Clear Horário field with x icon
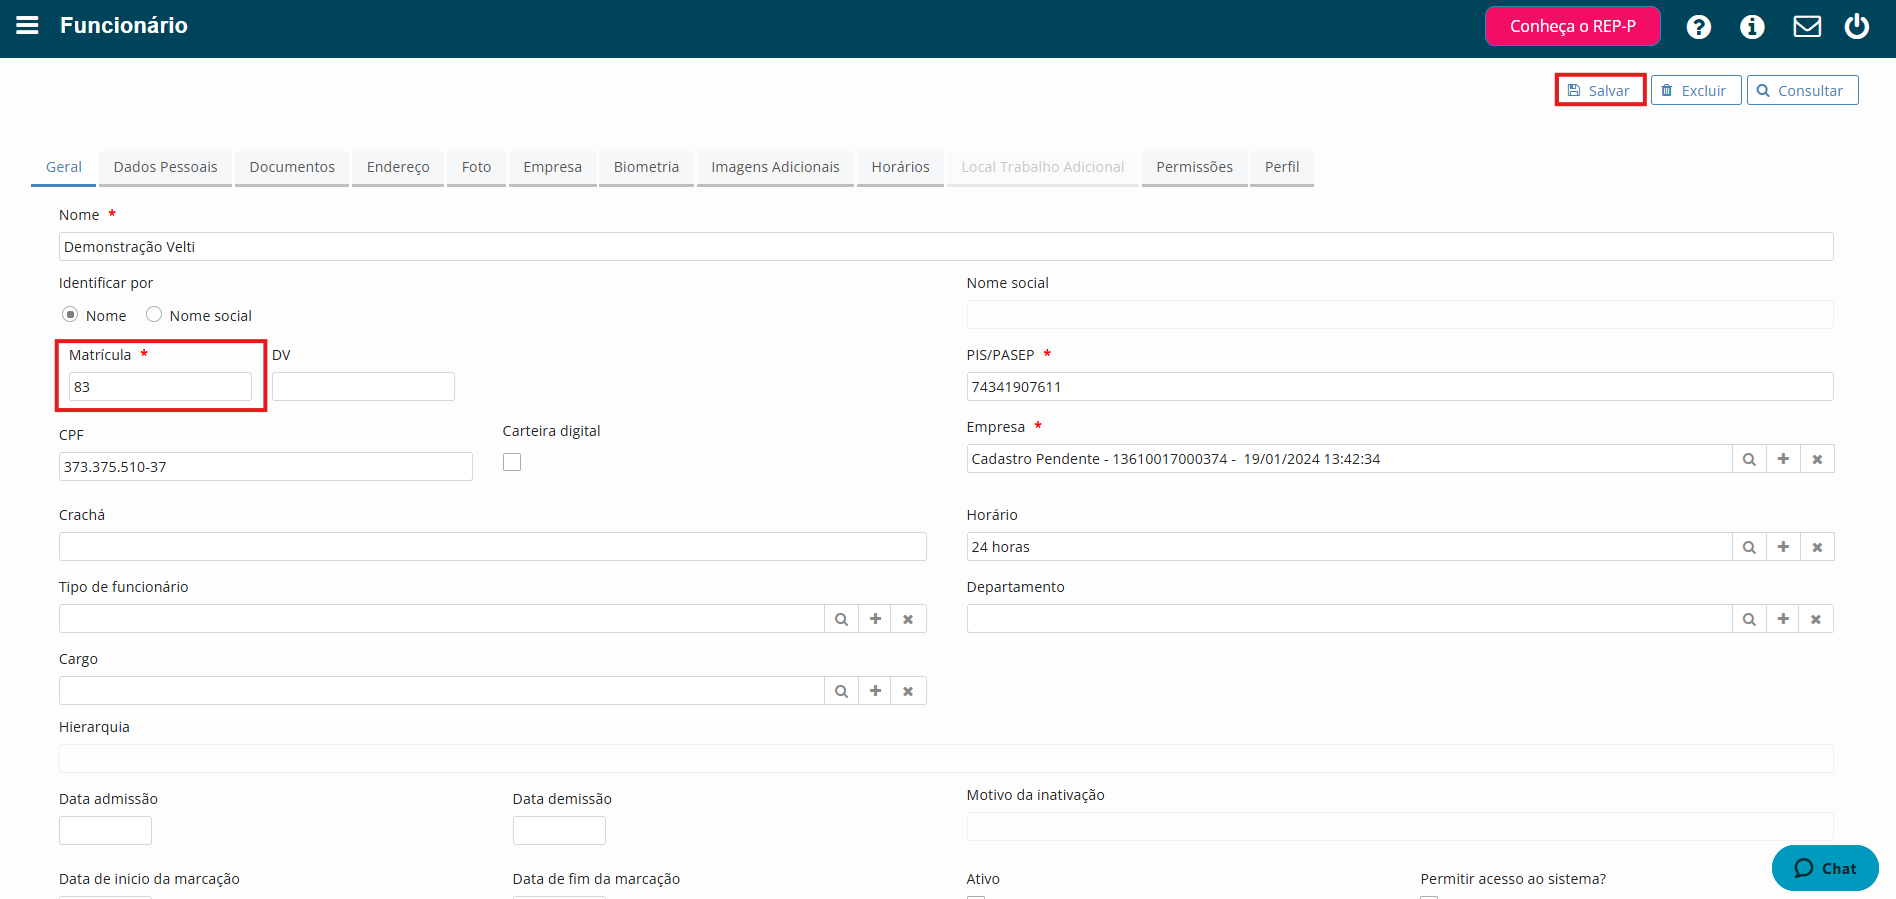Screen dimensions: 1896x899 tap(1817, 547)
